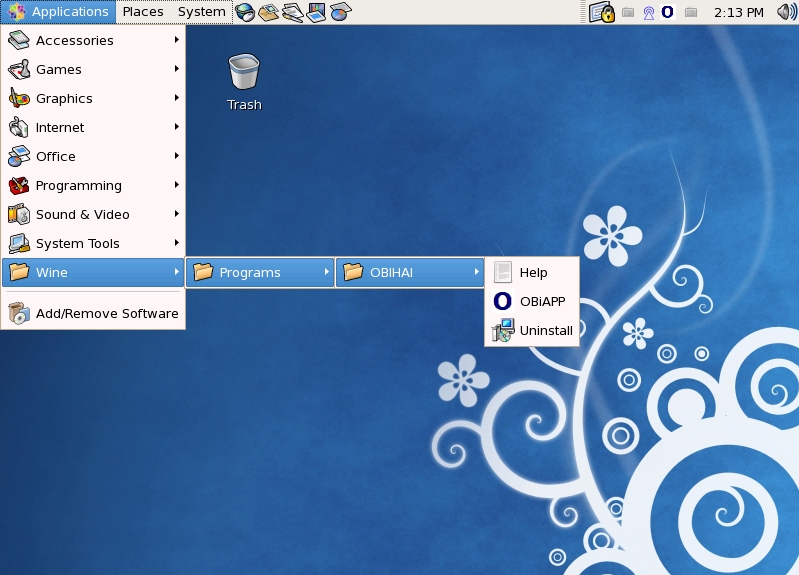The width and height of the screenshot is (799, 575).
Task: Choose Add/Remove Software
Action: tap(93, 313)
